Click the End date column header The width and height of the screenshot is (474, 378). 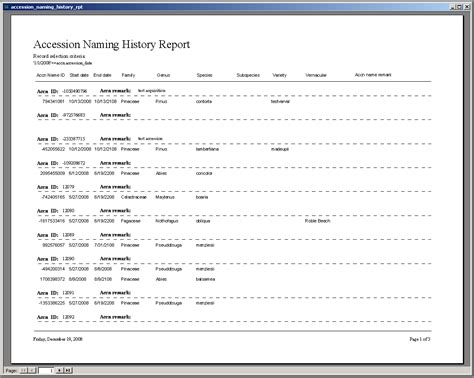click(x=102, y=75)
